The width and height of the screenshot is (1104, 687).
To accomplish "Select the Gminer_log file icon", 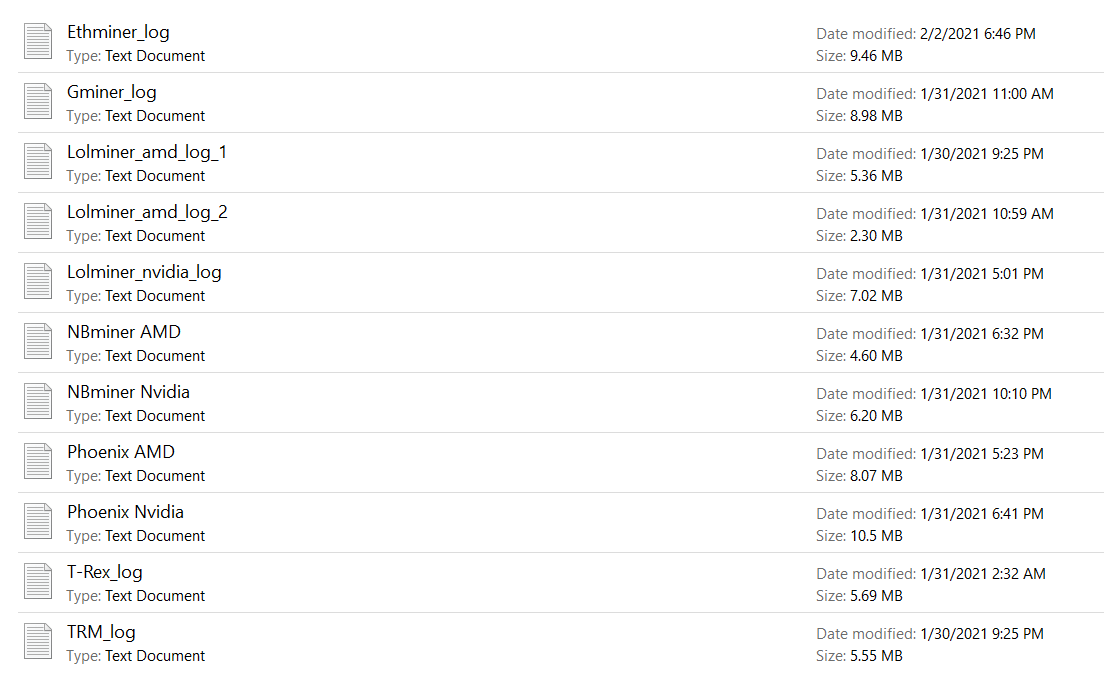I will (38, 102).
